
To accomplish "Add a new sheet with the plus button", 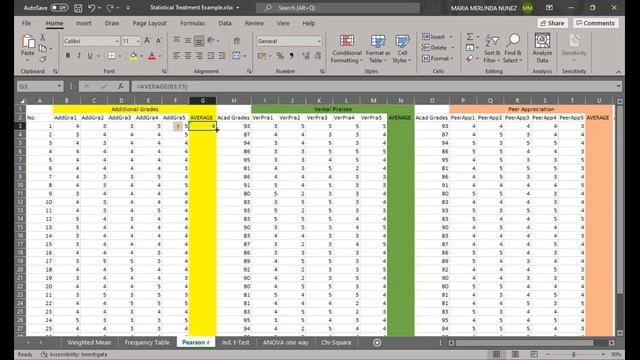I will 377,343.
